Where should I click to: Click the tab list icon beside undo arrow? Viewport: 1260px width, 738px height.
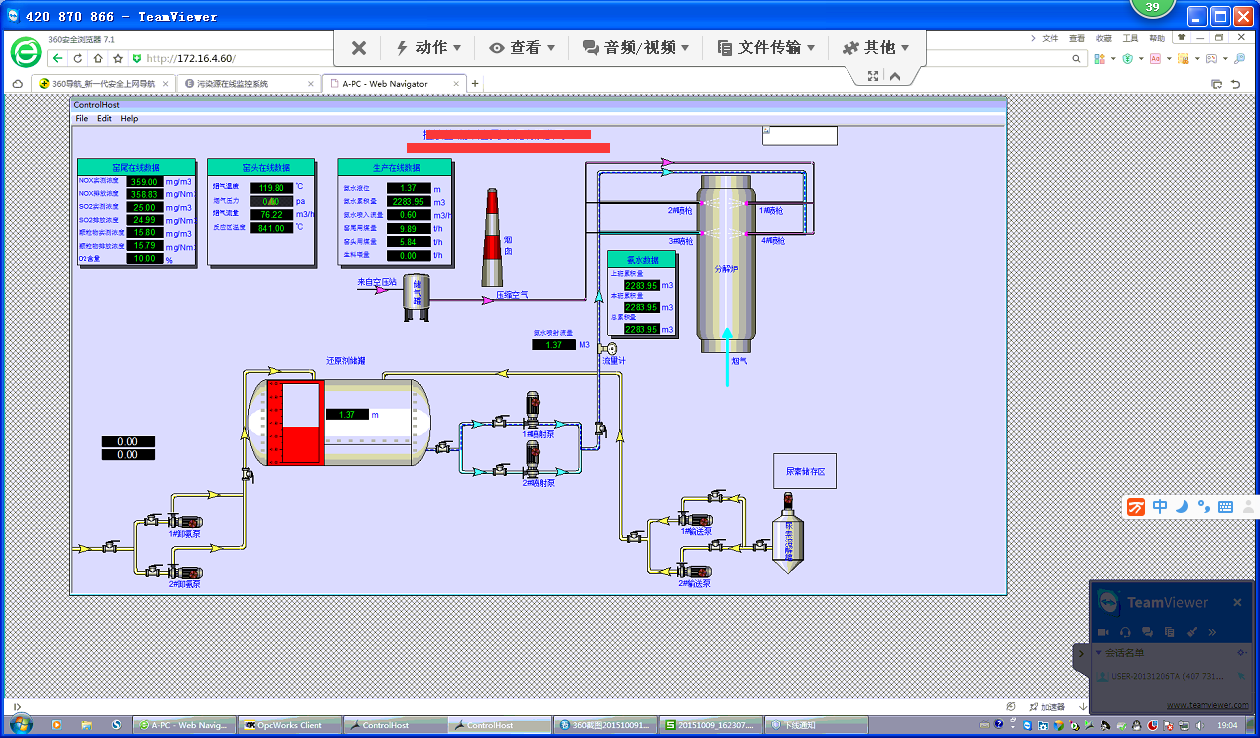tap(1217, 84)
